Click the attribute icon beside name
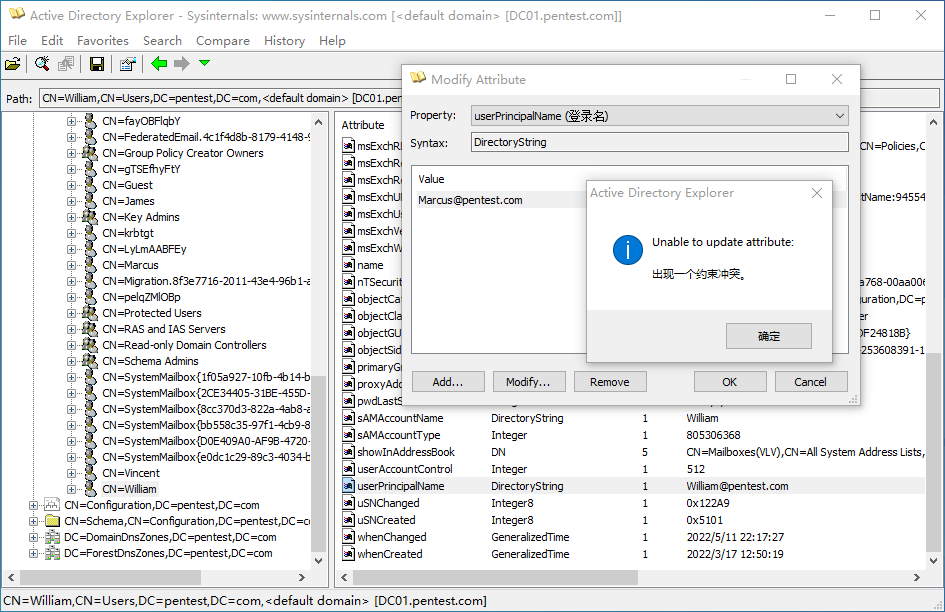The height and width of the screenshot is (612, 945). 348,265
